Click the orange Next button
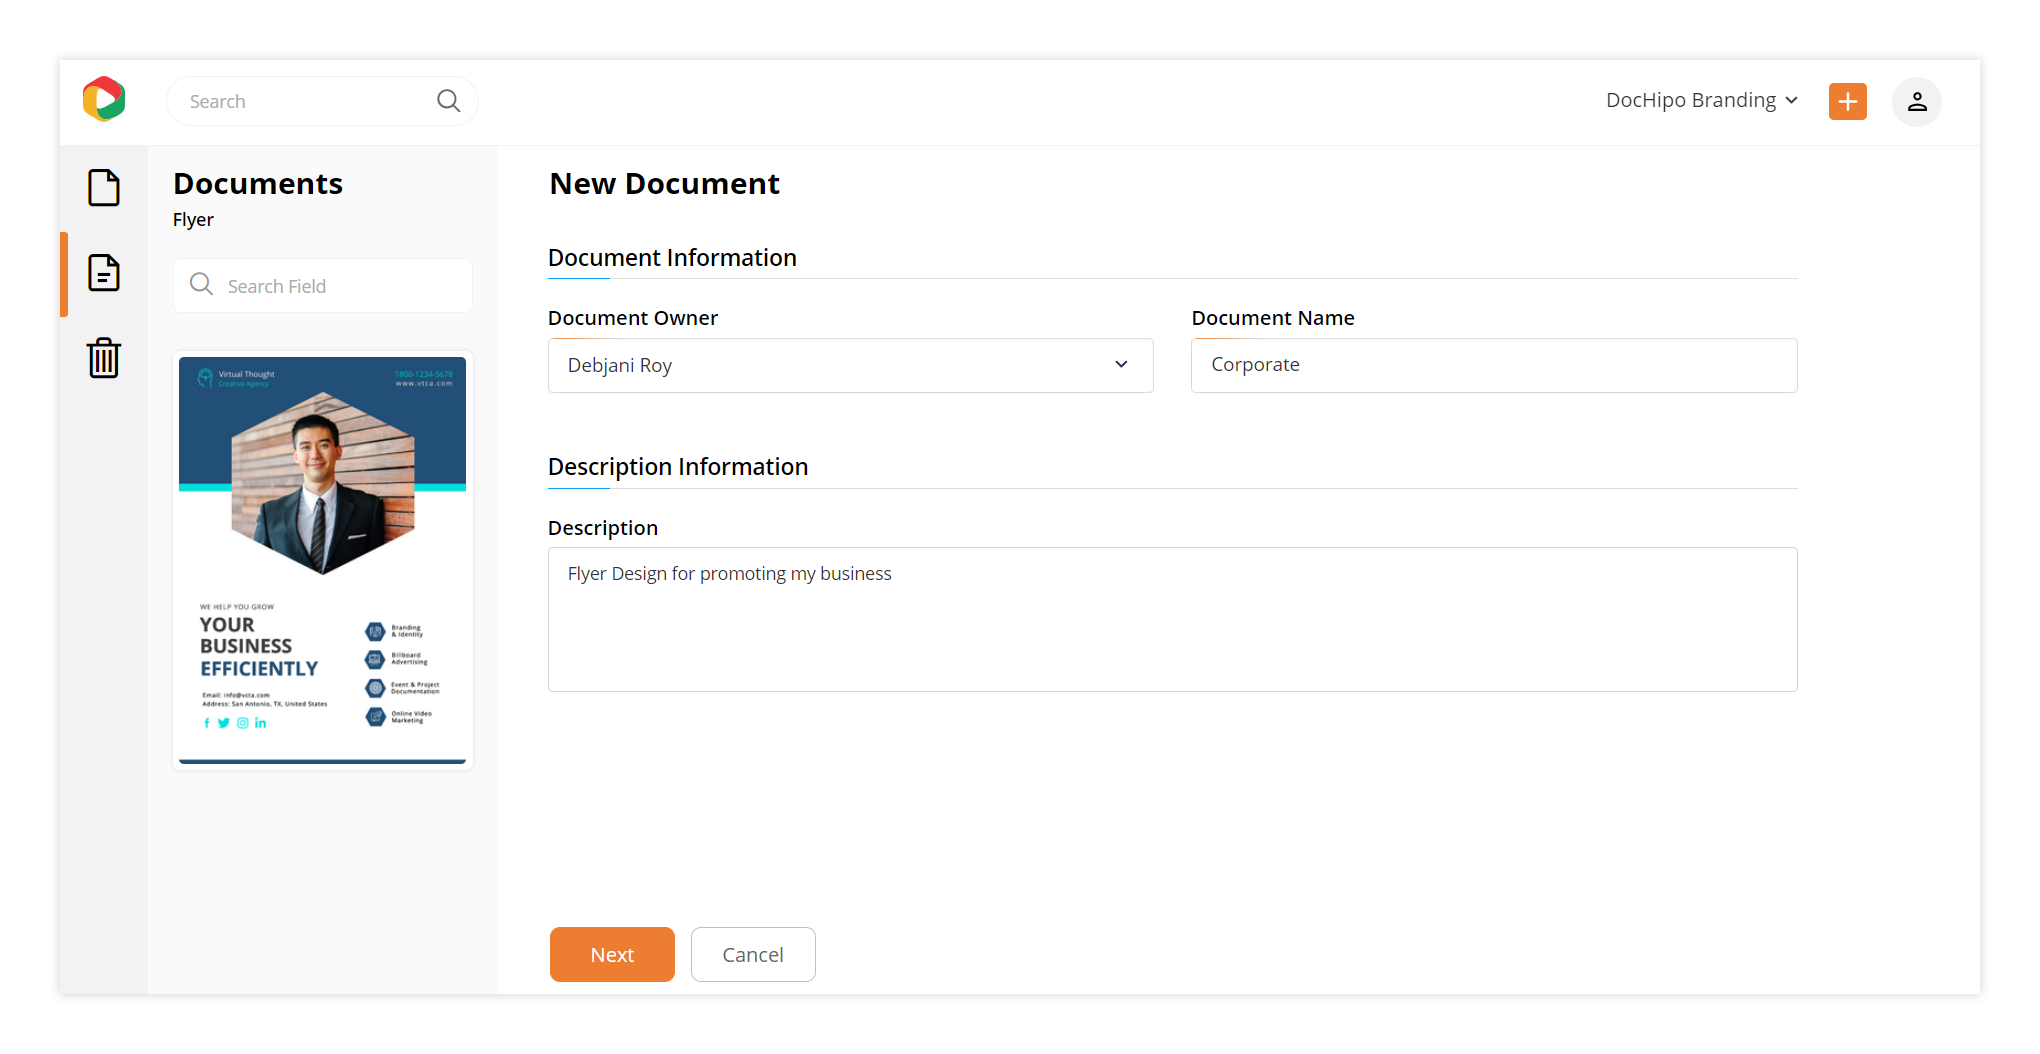This screenshot has width=2040, height=1054. [x=612, y=954]
